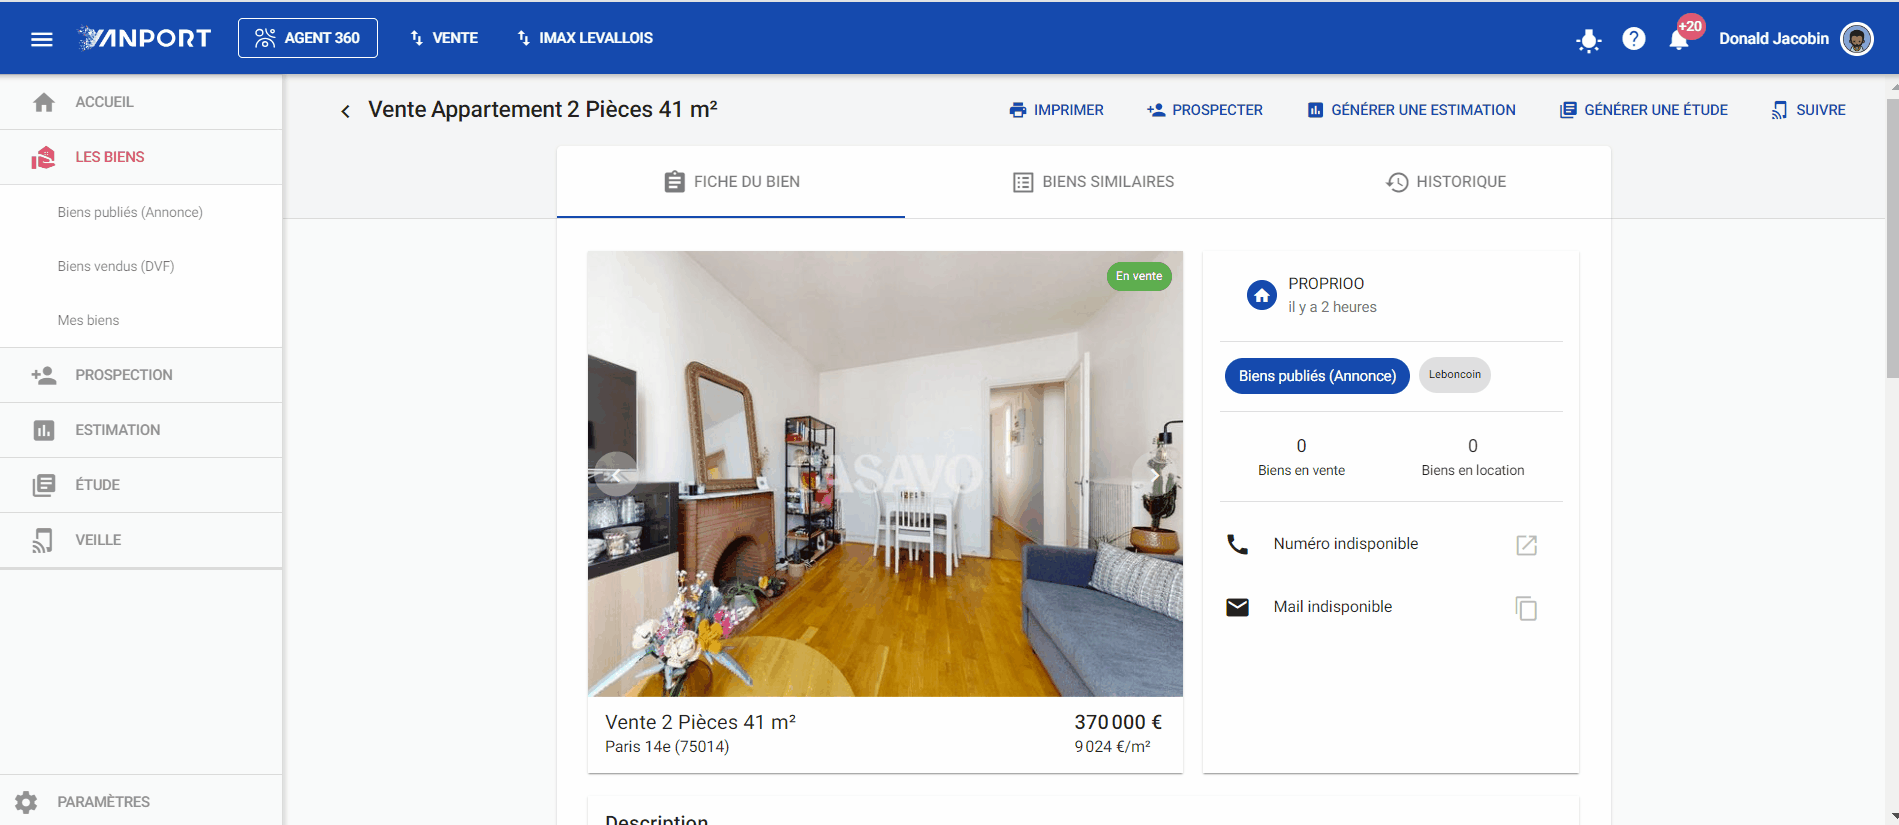
Task: Click the Mail indisponible text
Action: tap(1332, 607)
